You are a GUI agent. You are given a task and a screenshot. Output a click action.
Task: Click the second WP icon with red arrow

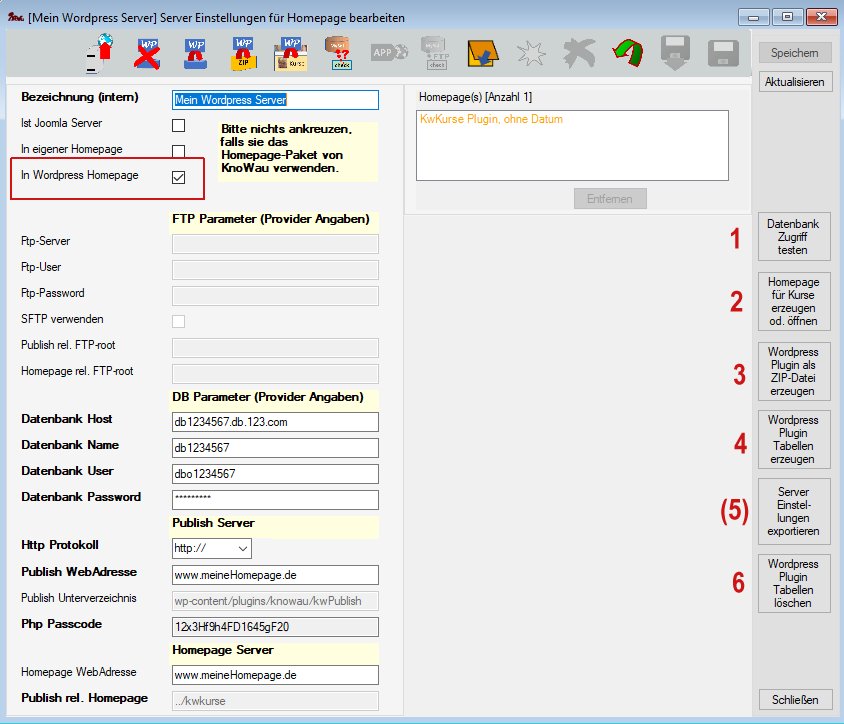coord(196,53)
